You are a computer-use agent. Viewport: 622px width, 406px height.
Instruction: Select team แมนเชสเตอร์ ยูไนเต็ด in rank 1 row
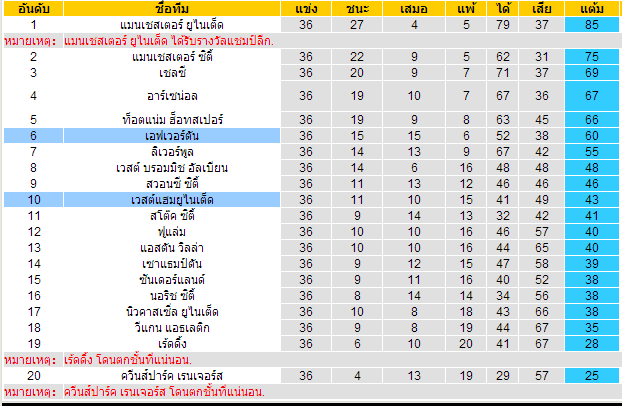point(172,25)
